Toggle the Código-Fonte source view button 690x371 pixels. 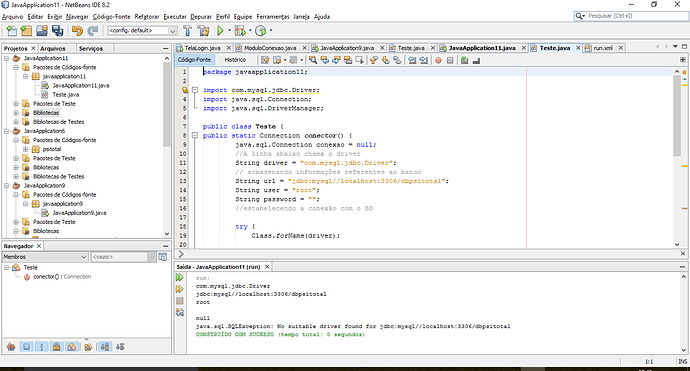[194, 60]
